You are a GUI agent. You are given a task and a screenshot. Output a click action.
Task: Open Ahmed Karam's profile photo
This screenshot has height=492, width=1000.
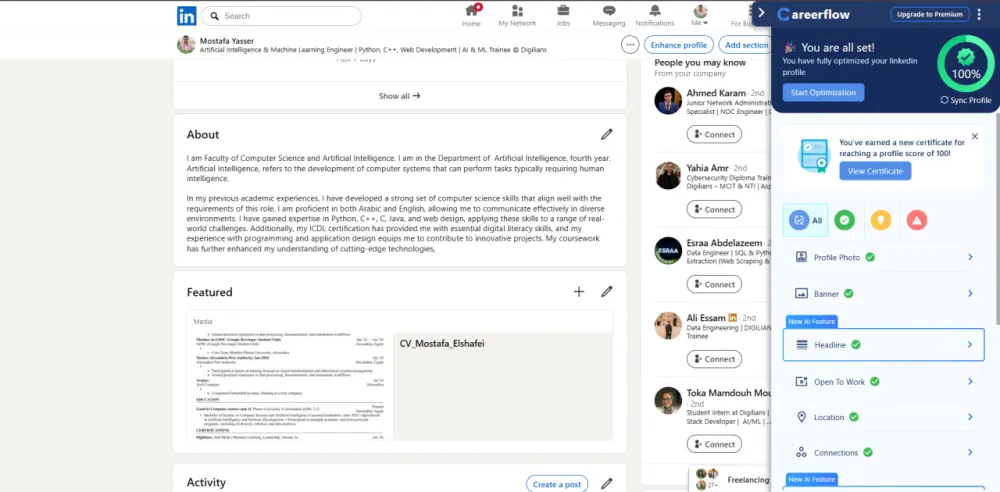pos(668,100)
